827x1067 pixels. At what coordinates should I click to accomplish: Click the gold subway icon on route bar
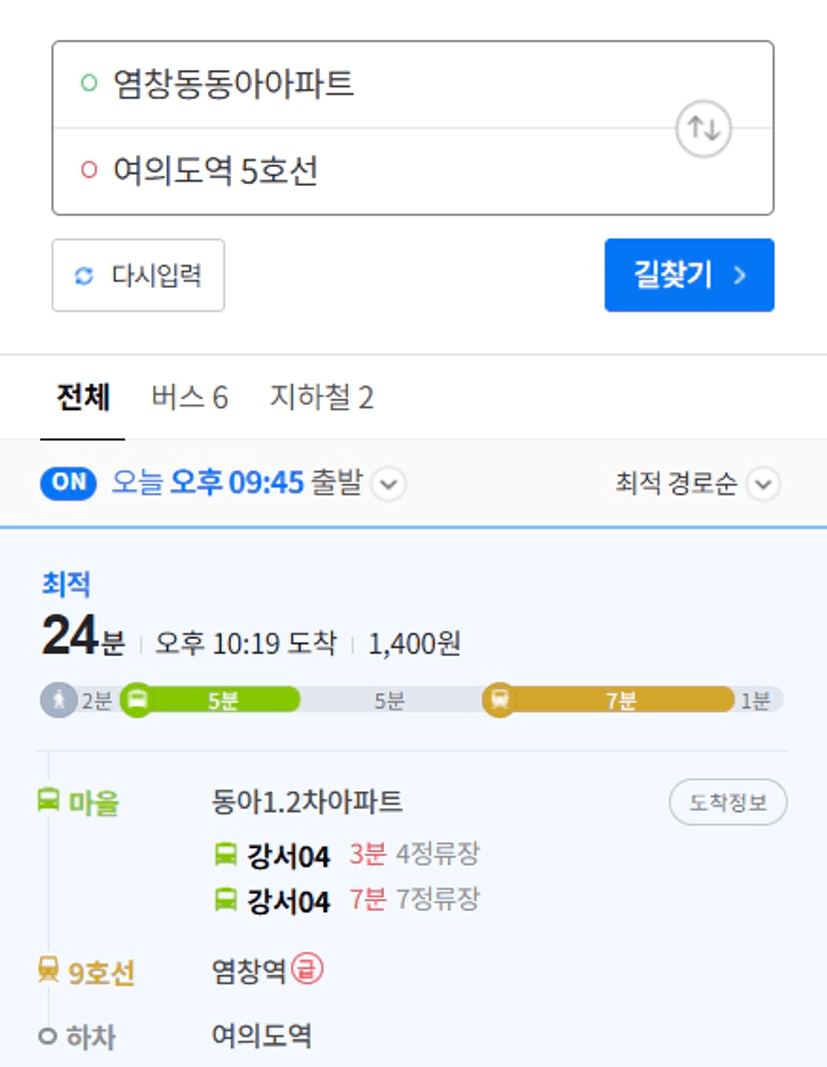[500, 700]
